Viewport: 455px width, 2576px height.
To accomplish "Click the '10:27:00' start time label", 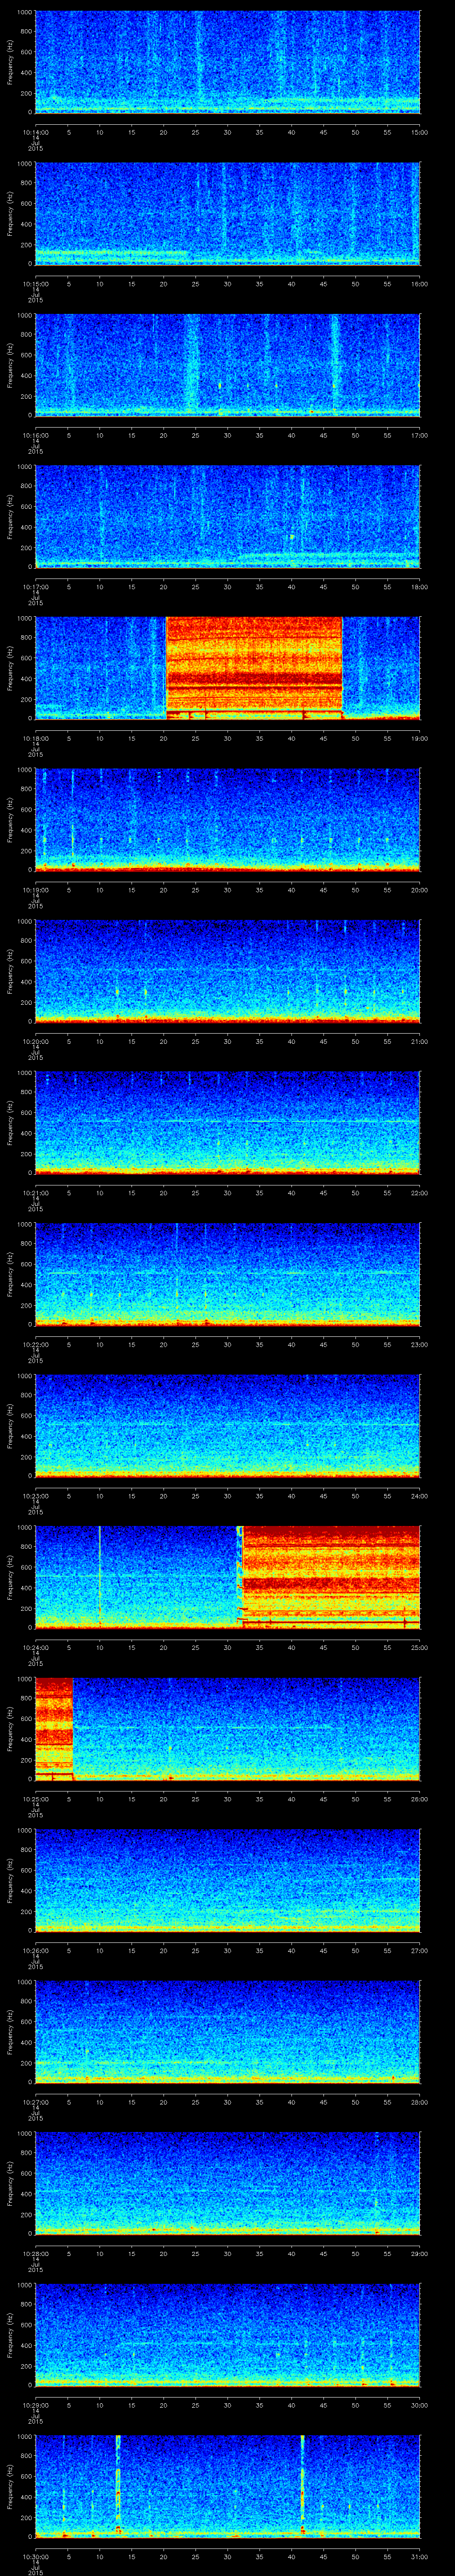I will [35, 2101].
